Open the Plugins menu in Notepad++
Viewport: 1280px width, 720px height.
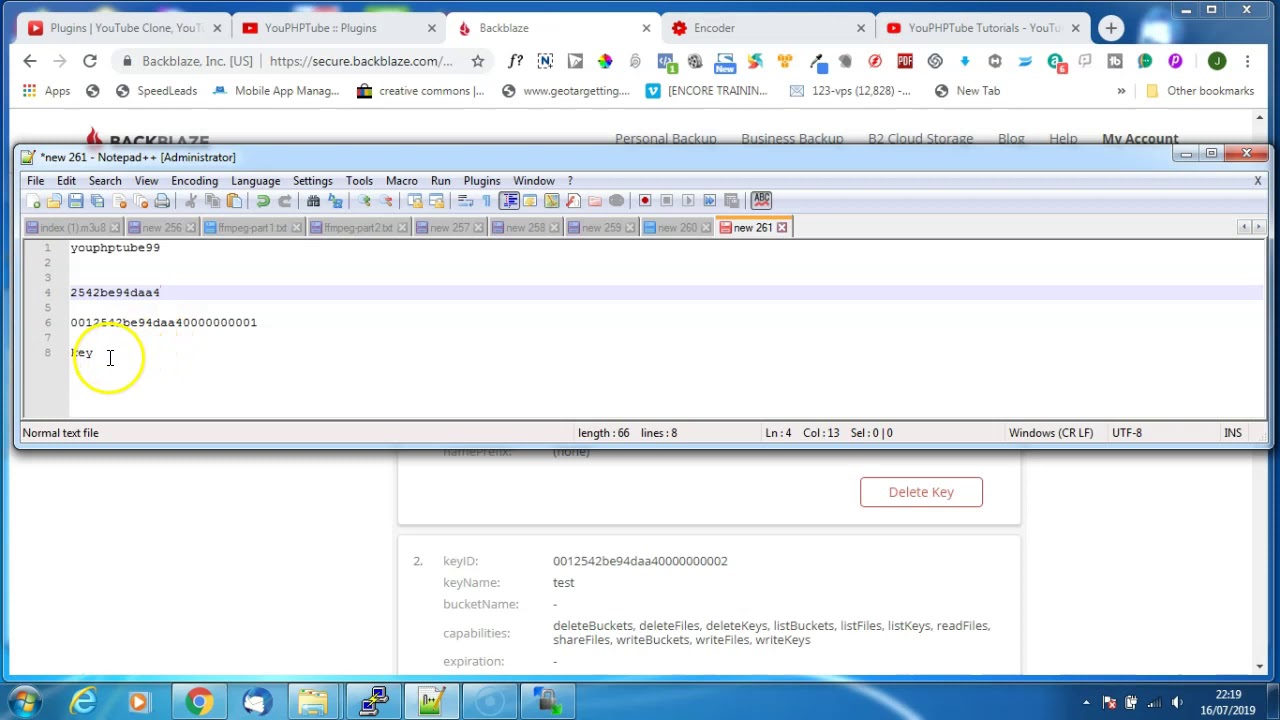pyautogui.click(x=481, y=181)
